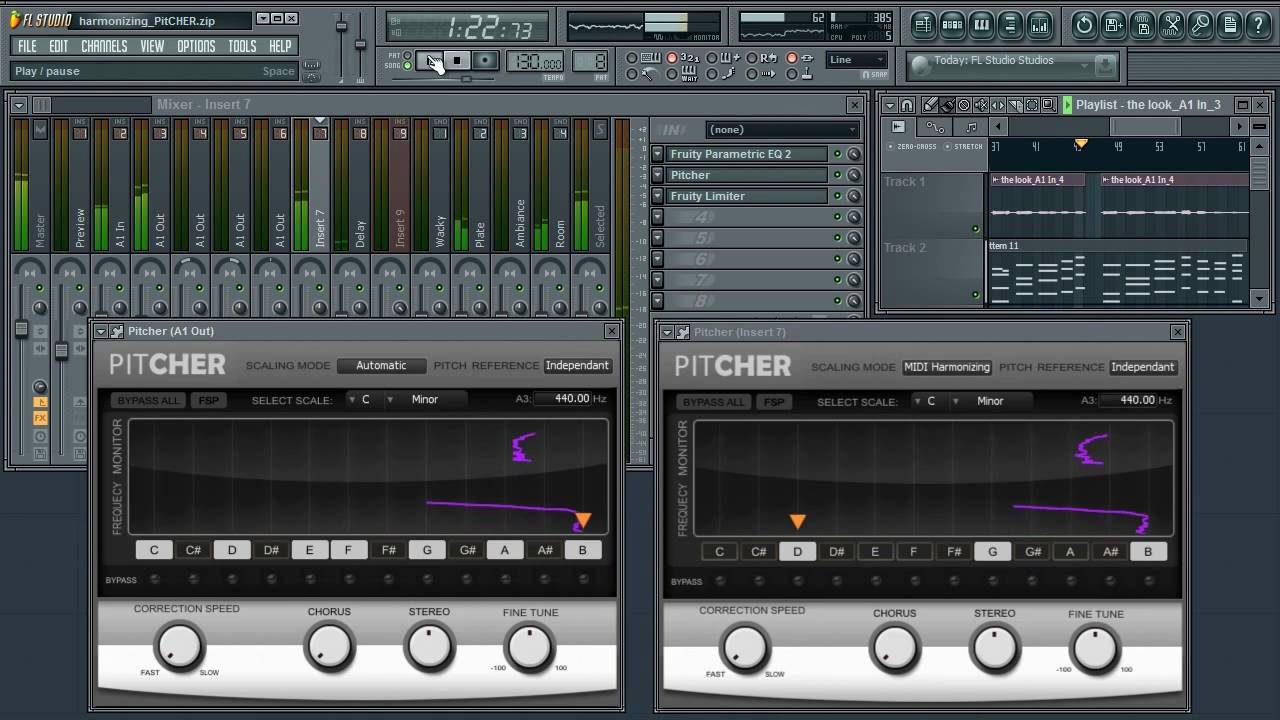Open the CHANNELS menu
Viewport: 1280px width, 720px height.
(104, 46)
